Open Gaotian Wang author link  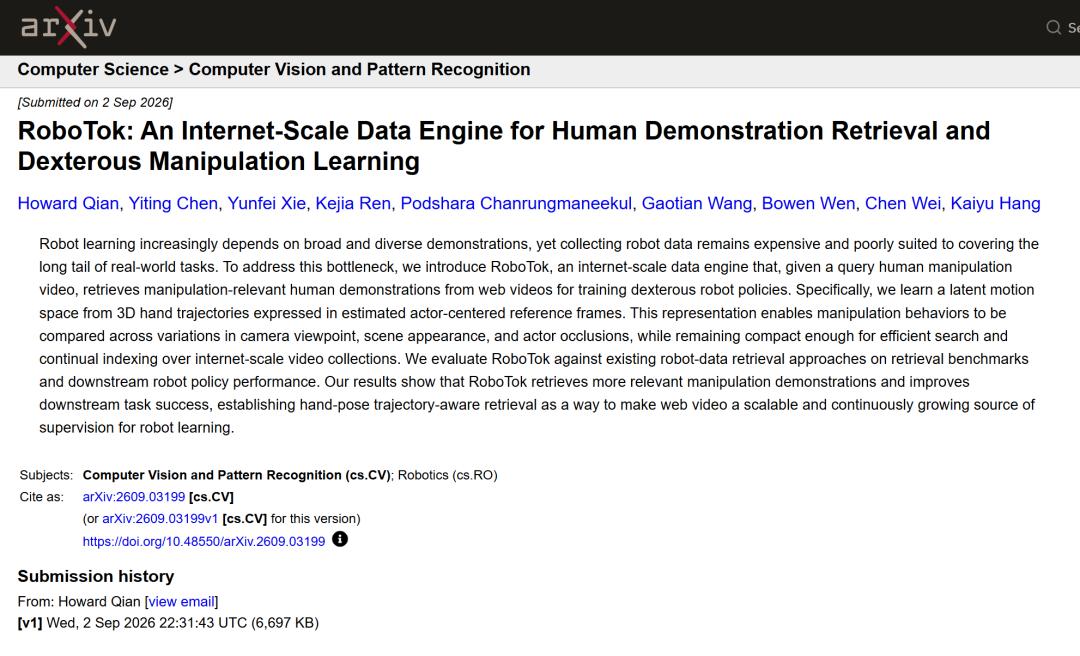point(696,203)
